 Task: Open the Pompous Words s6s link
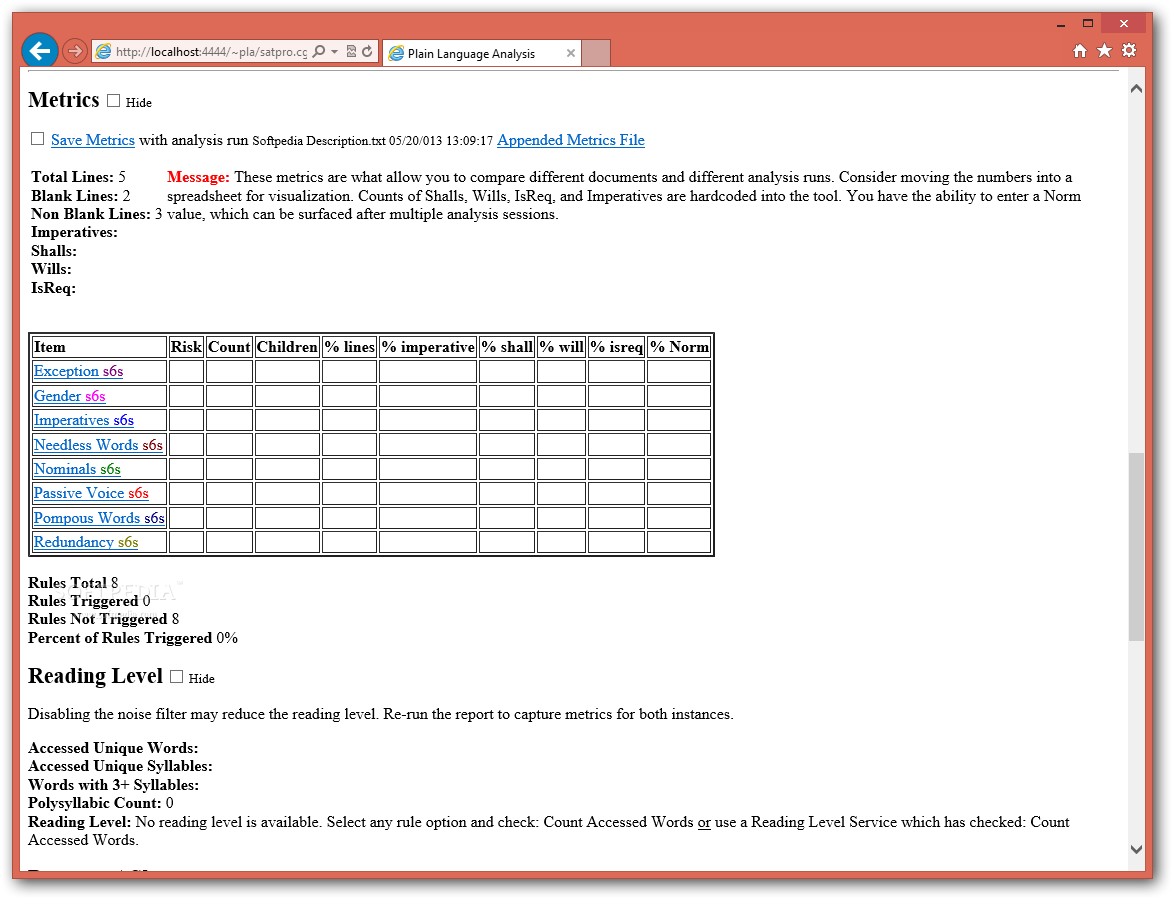coord(99,518)
